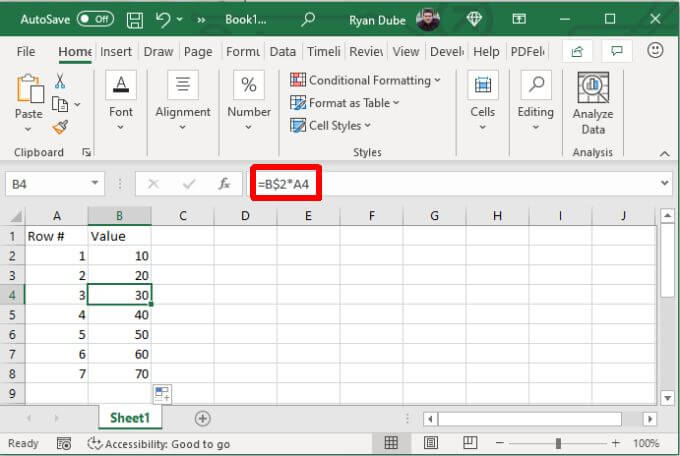Open Format as Table gallery
The height and width of the screenshot is (456, 680).
coord(345,103)
